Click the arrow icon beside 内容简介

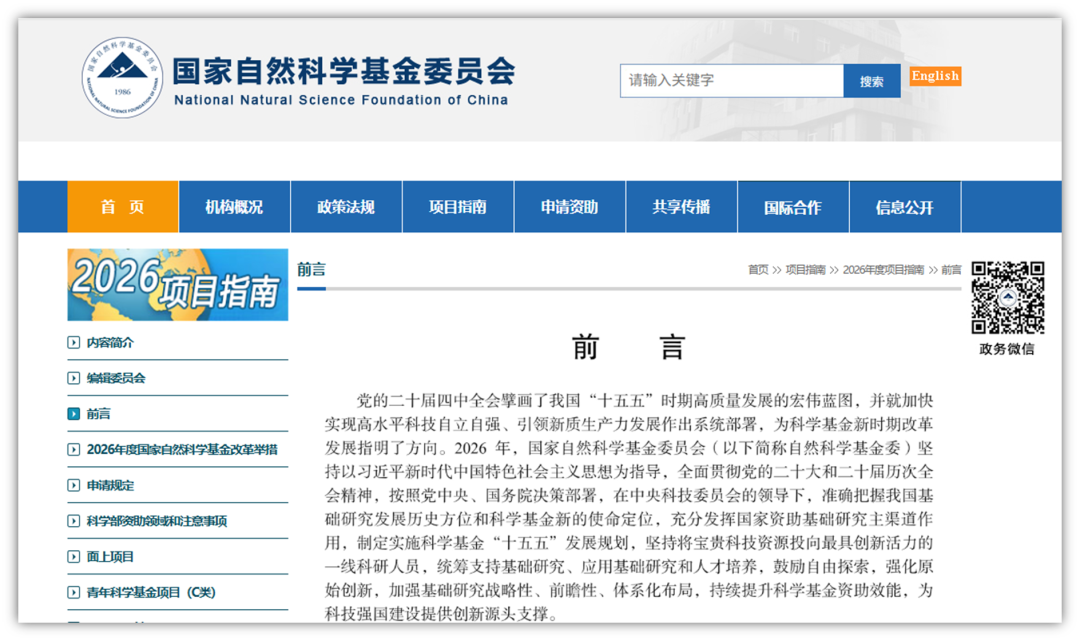pos(73,343)
